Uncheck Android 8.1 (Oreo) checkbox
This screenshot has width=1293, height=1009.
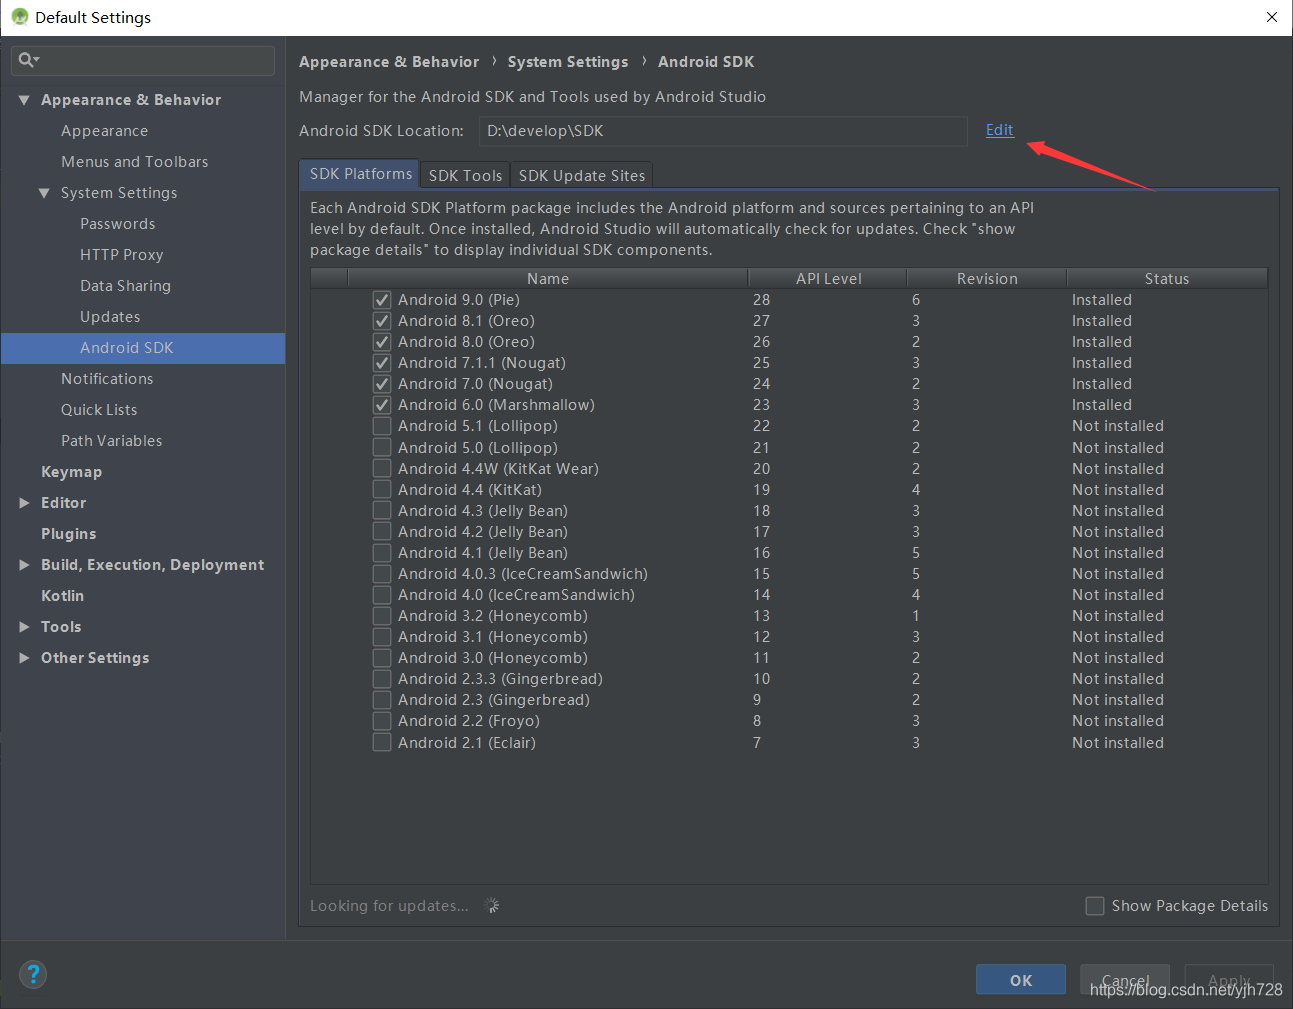(382, 321)
